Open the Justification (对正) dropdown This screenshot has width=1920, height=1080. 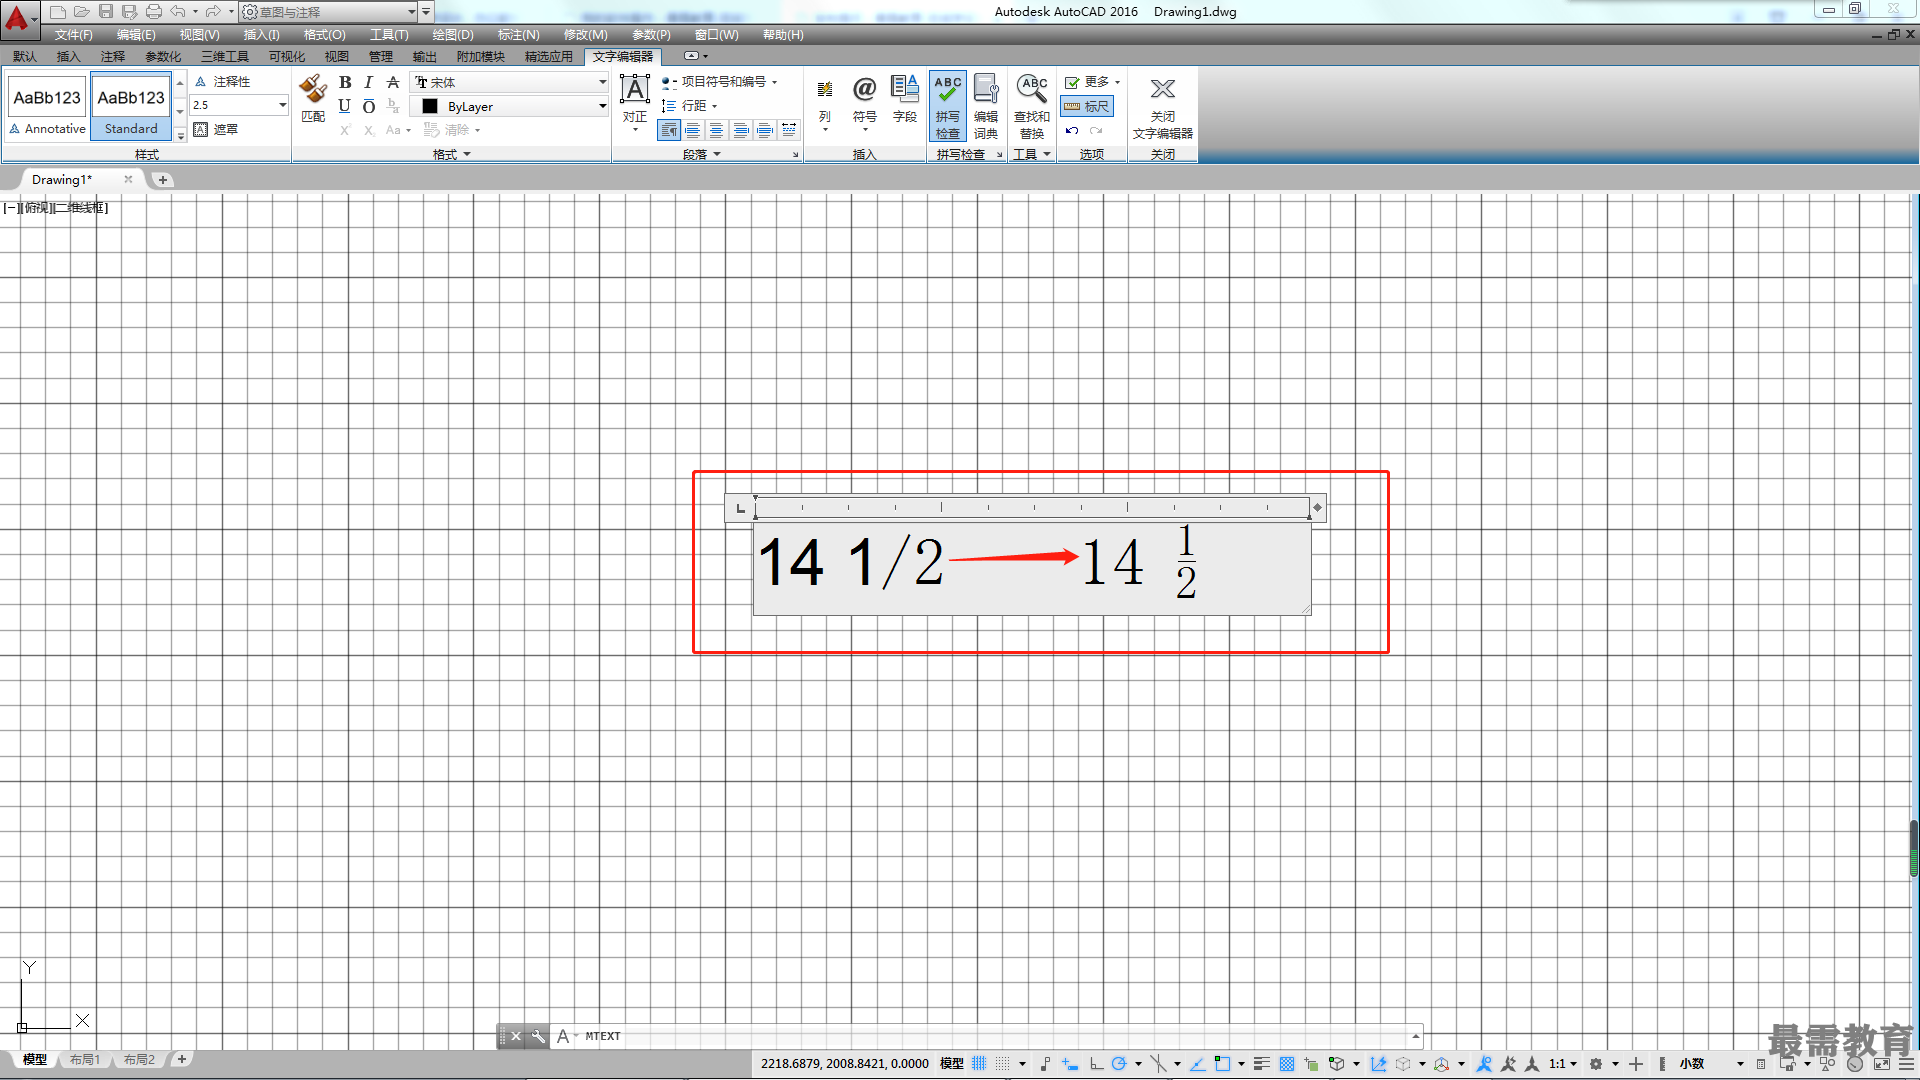[635, 102]
